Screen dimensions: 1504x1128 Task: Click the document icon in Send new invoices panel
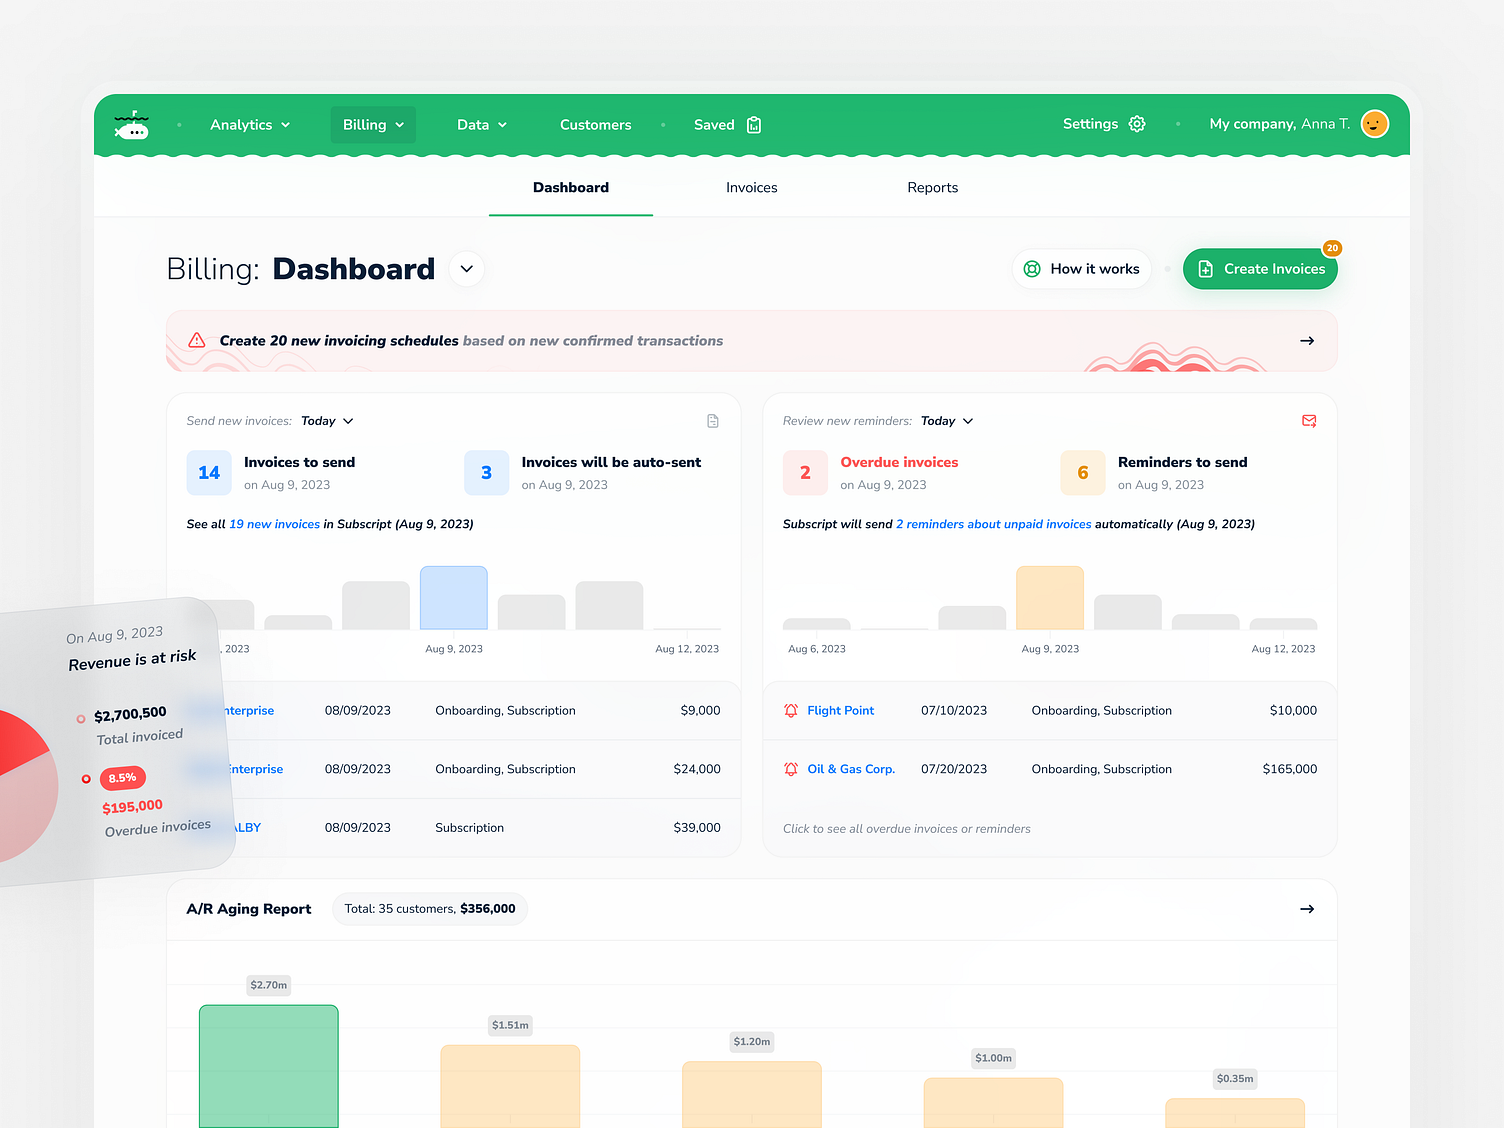712,420
